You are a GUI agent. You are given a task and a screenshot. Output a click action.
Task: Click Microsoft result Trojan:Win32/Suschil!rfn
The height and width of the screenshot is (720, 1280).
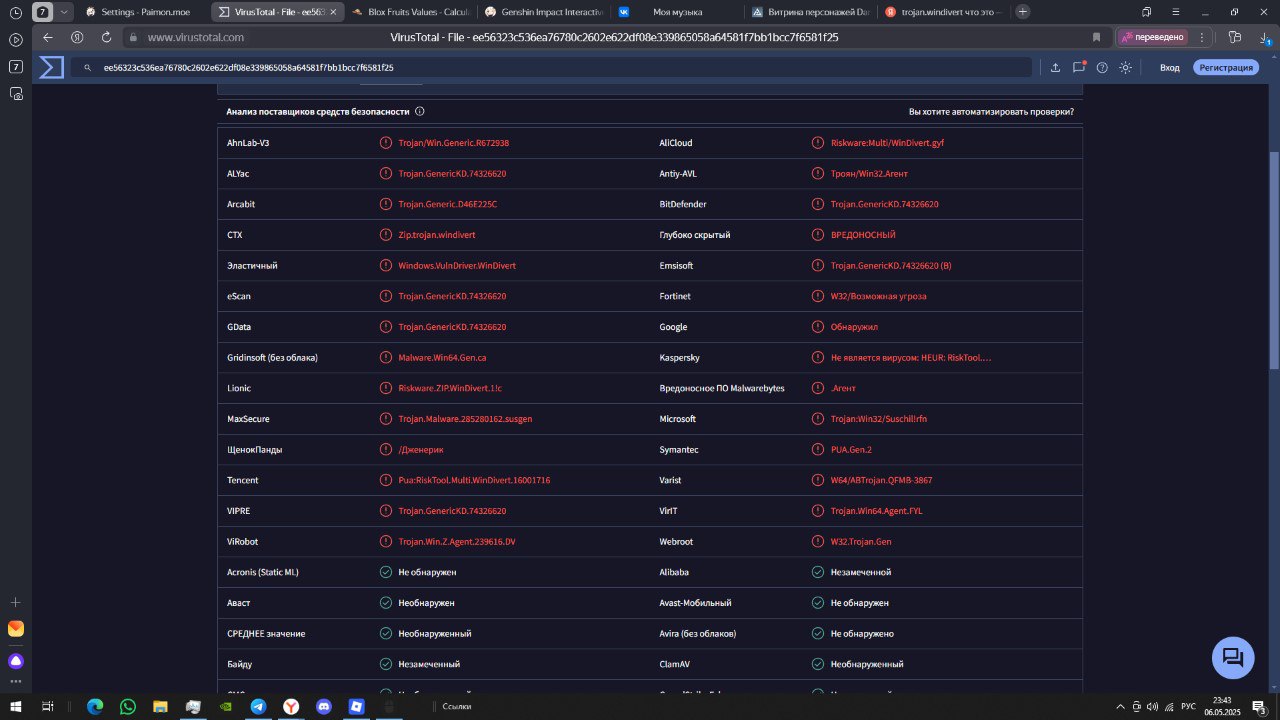click(879, 419)
